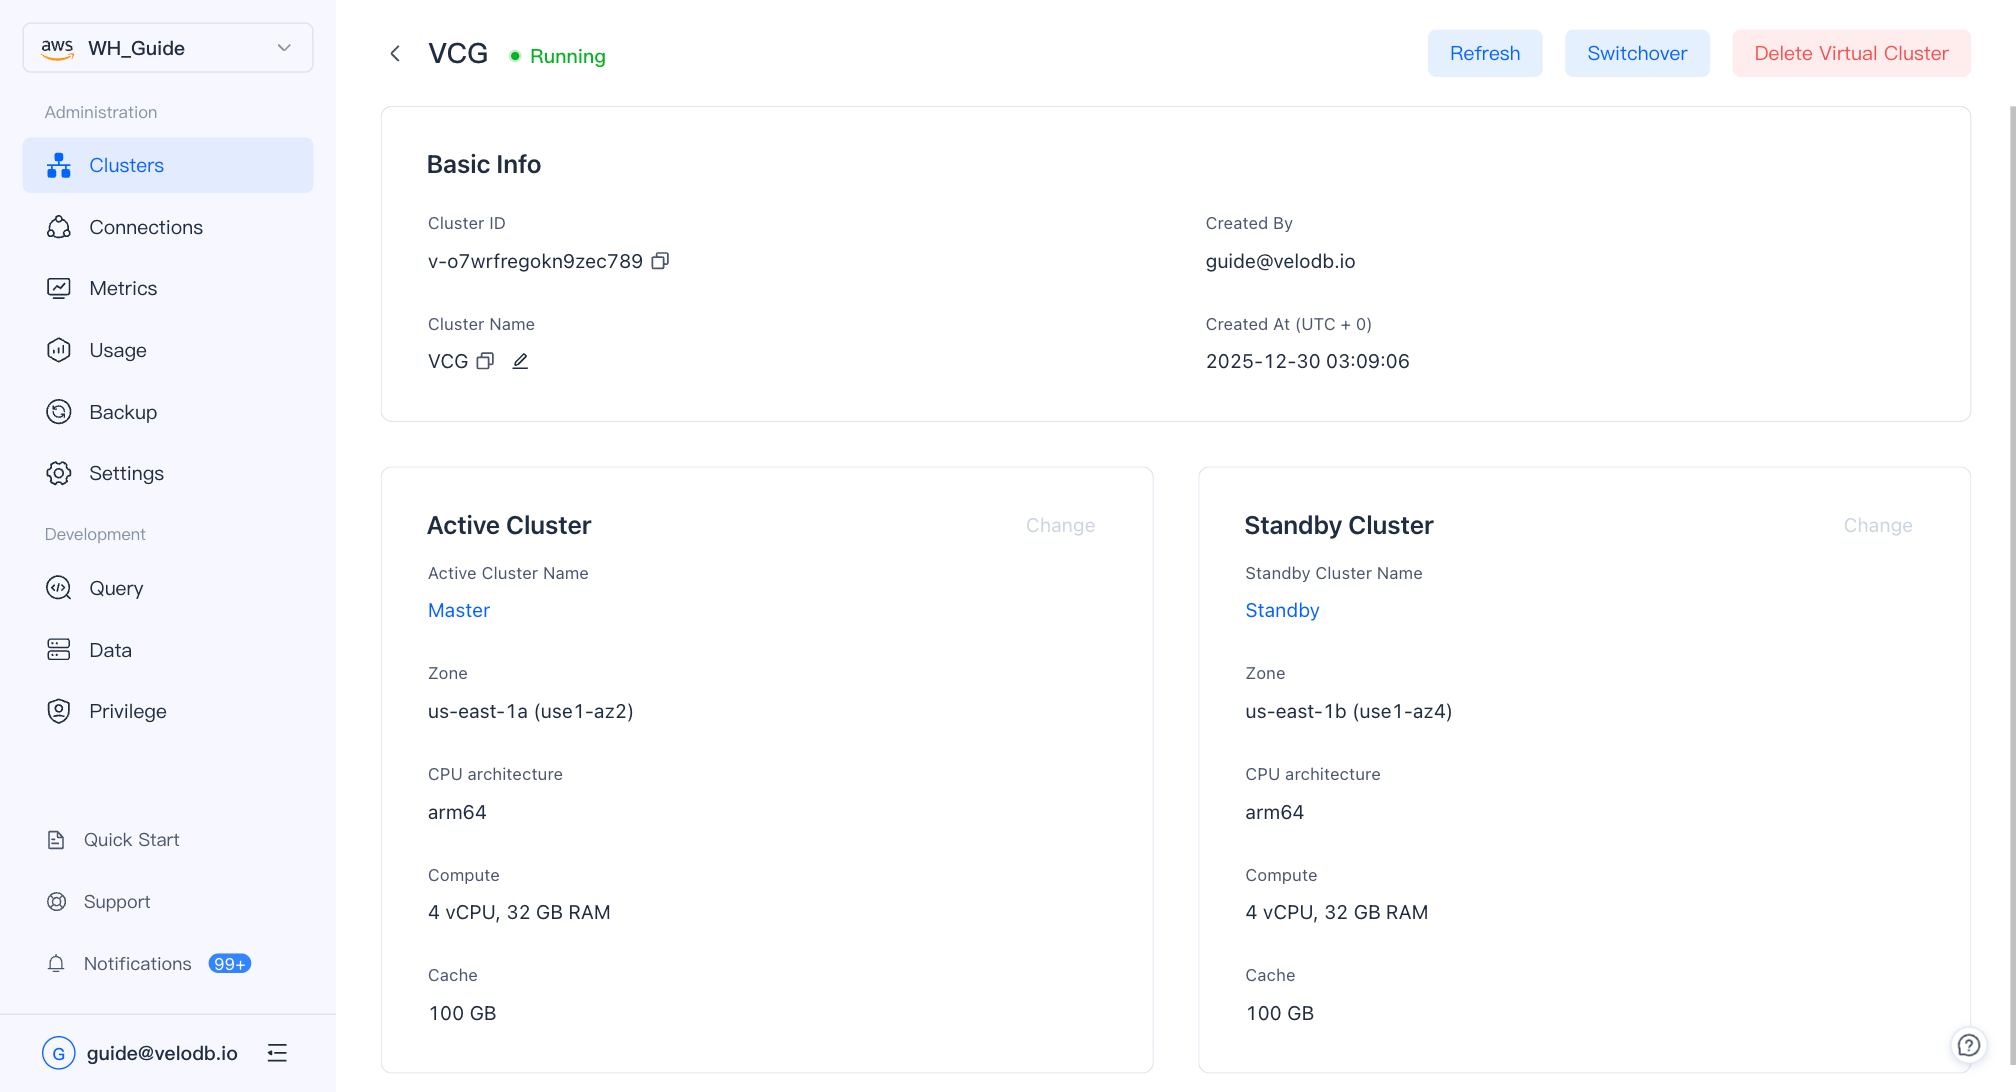Viewport: 2016px width, 1092px height.
Task: Click the Refresh button
Action: coord(1485,53)
